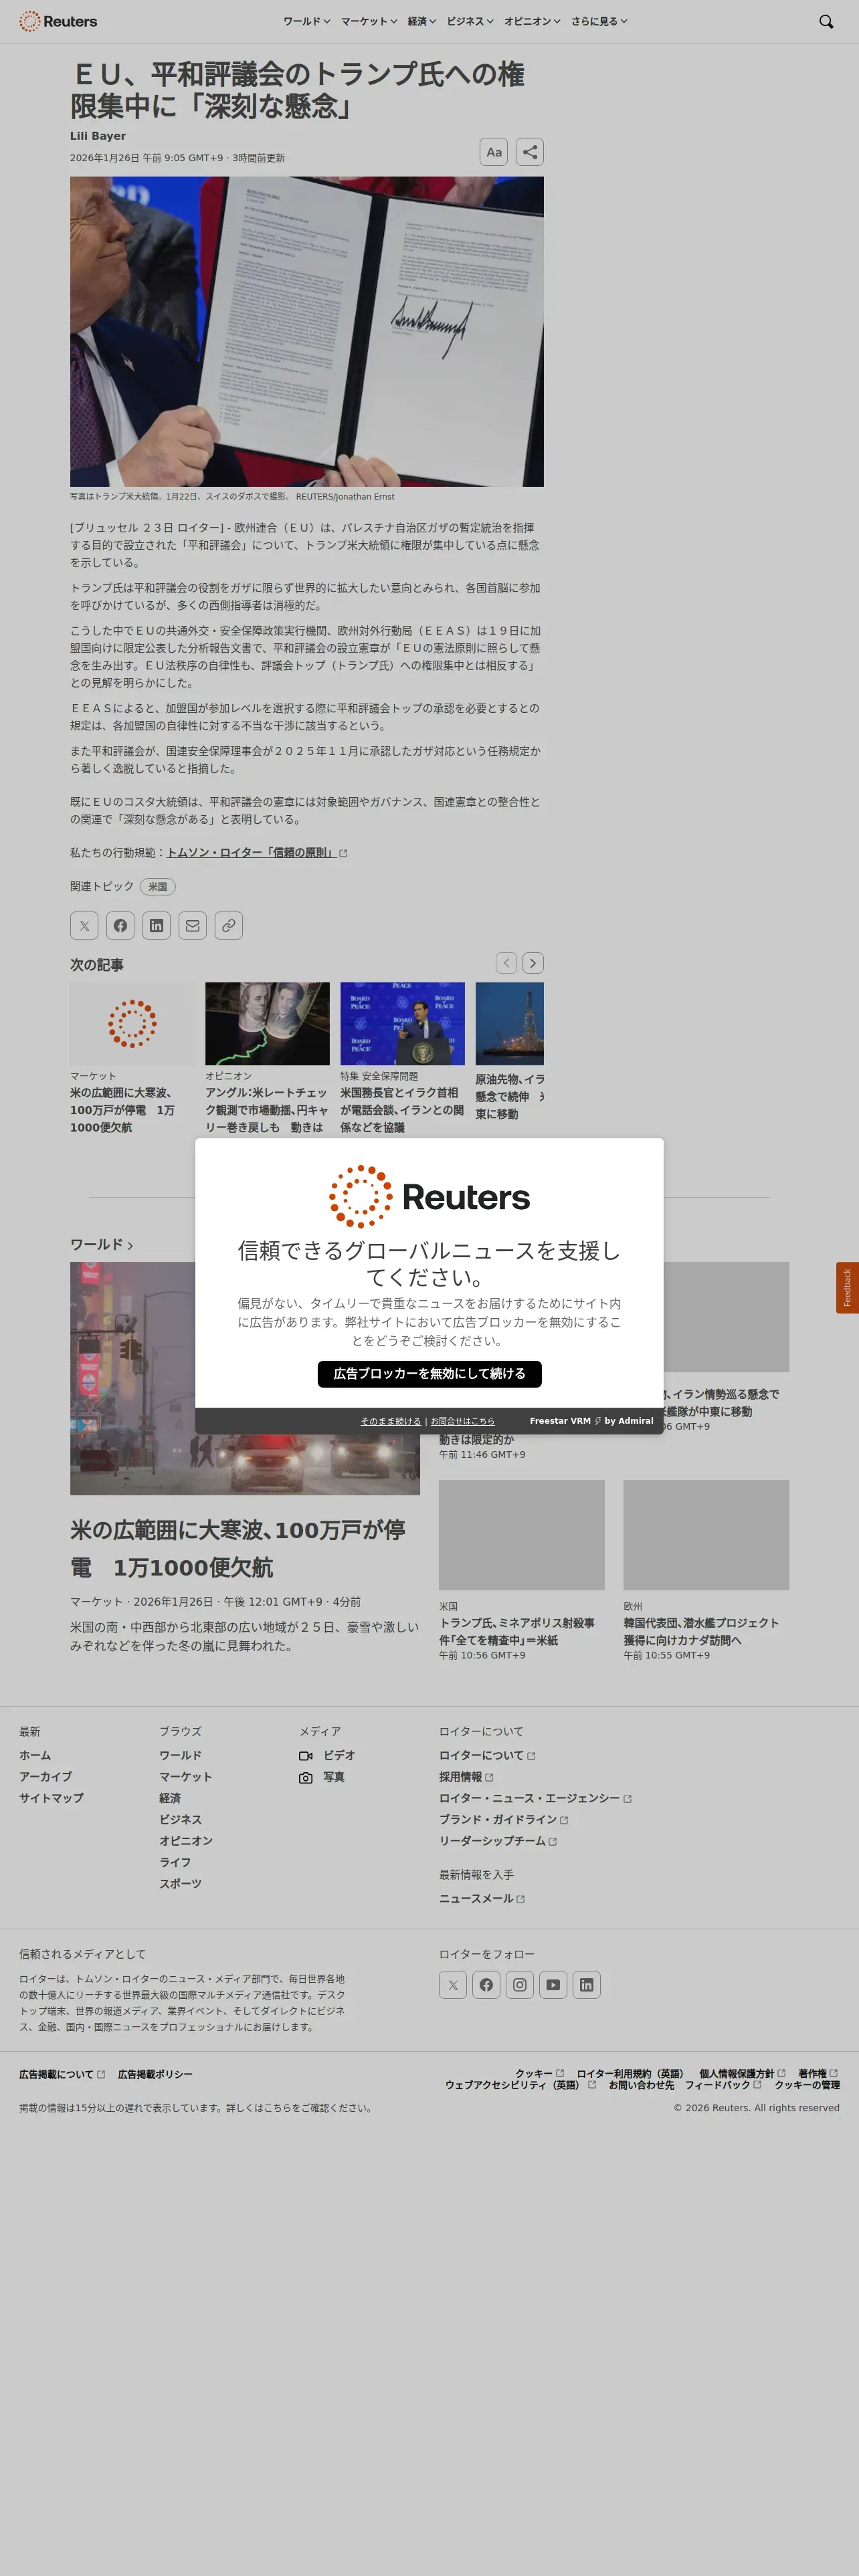Screen dimensions: 859x2576
Task: Open the 信頼の原則 link
Action: 257,853
